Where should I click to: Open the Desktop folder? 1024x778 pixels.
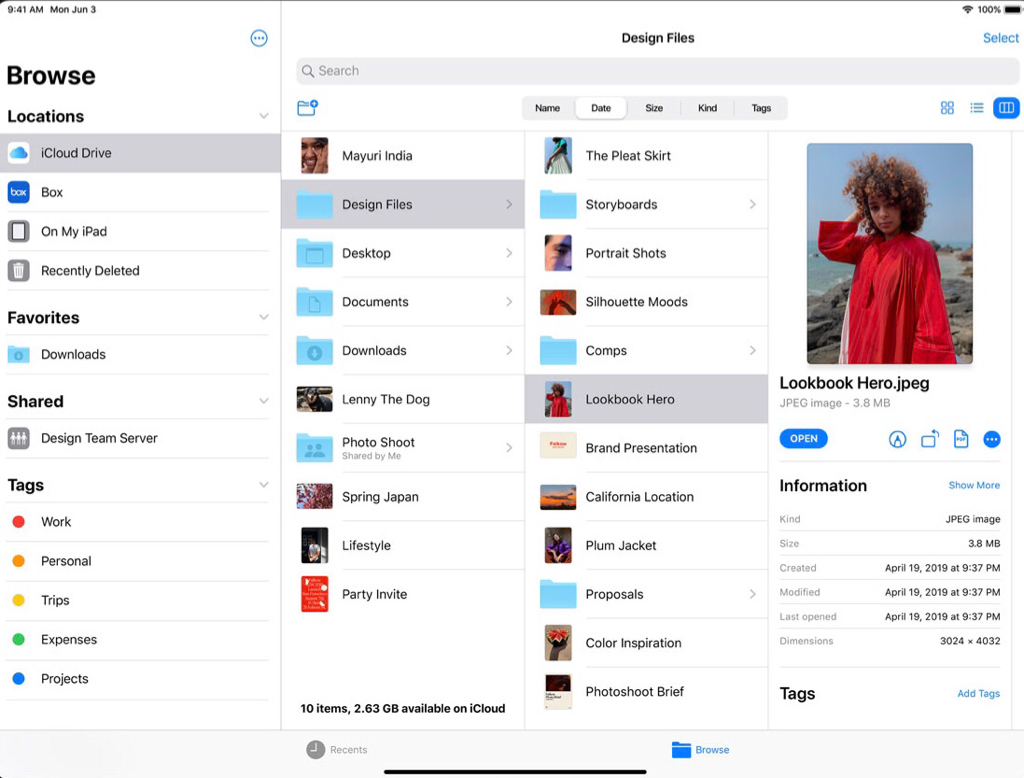pyautogui.click(x=403, y=253)
